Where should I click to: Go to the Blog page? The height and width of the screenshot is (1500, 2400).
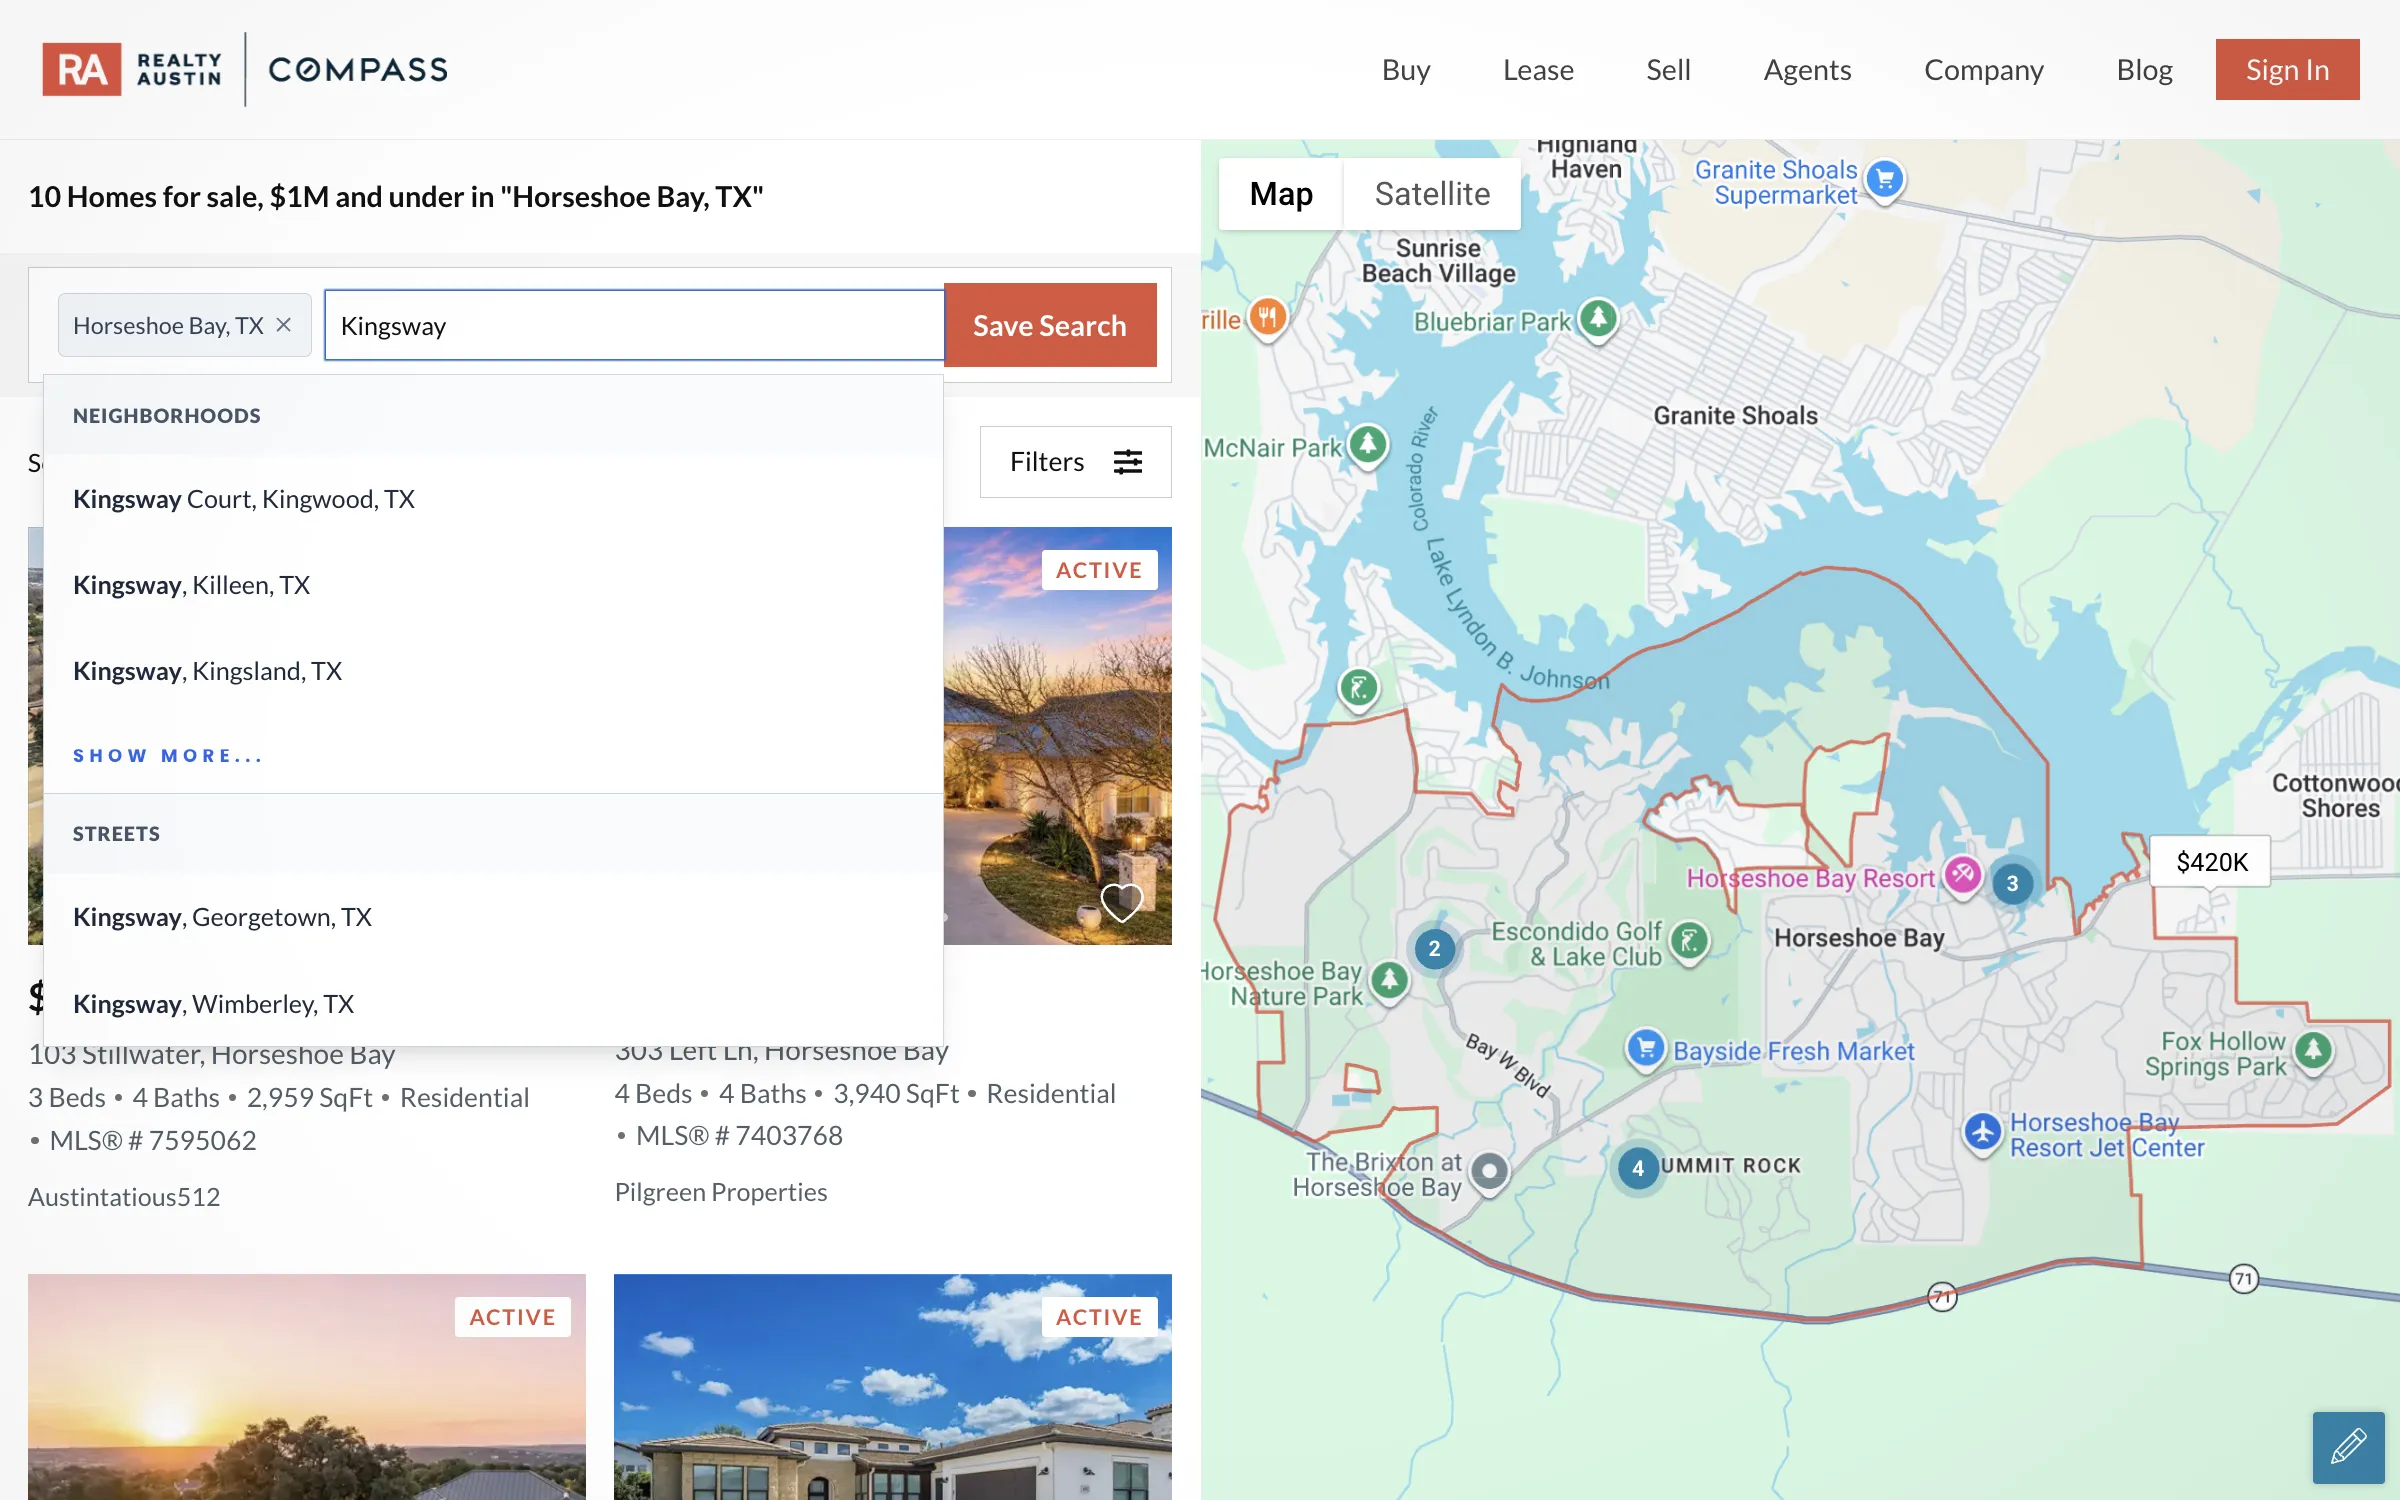(2144, 69)
